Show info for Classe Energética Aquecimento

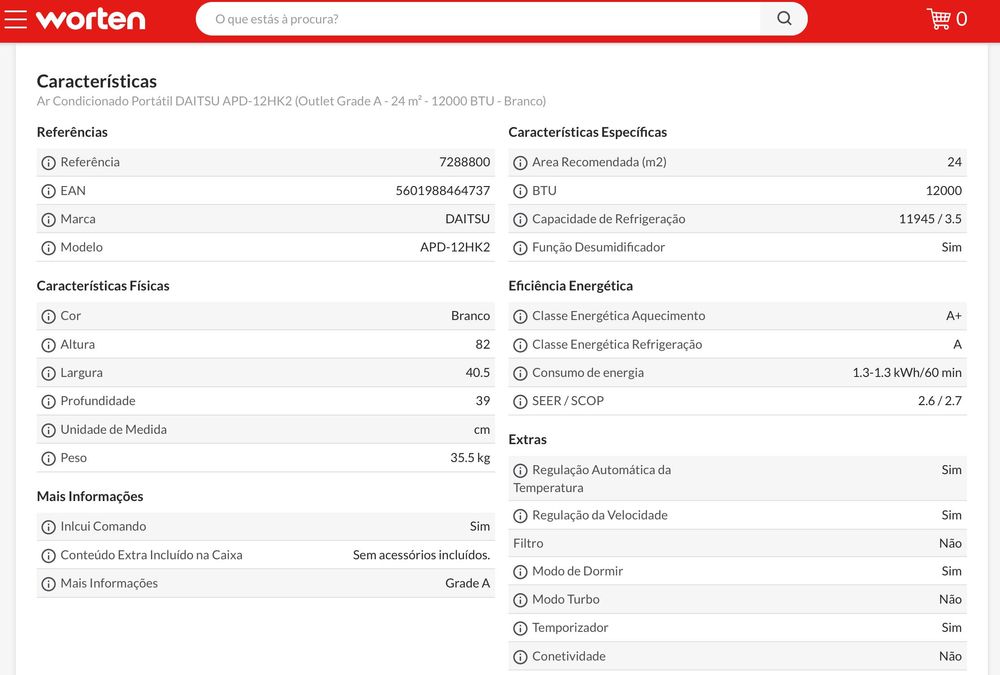pyautogui.click(x=520, y=316)
